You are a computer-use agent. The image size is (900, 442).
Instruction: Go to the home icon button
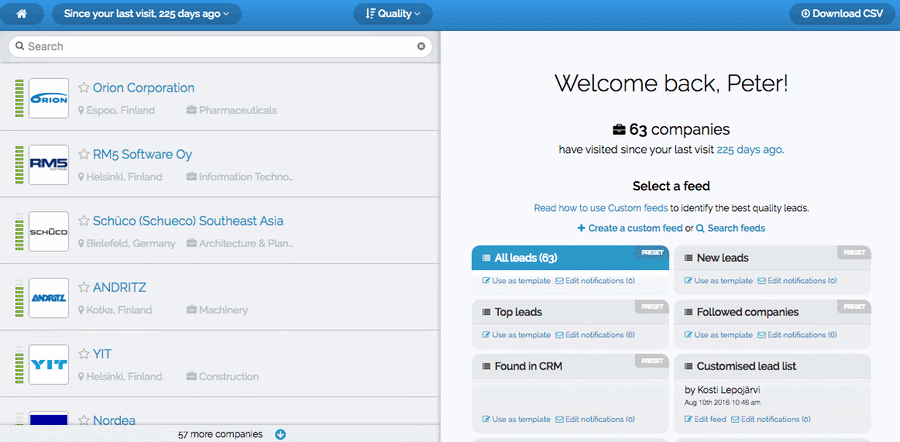tap(22, 14)
